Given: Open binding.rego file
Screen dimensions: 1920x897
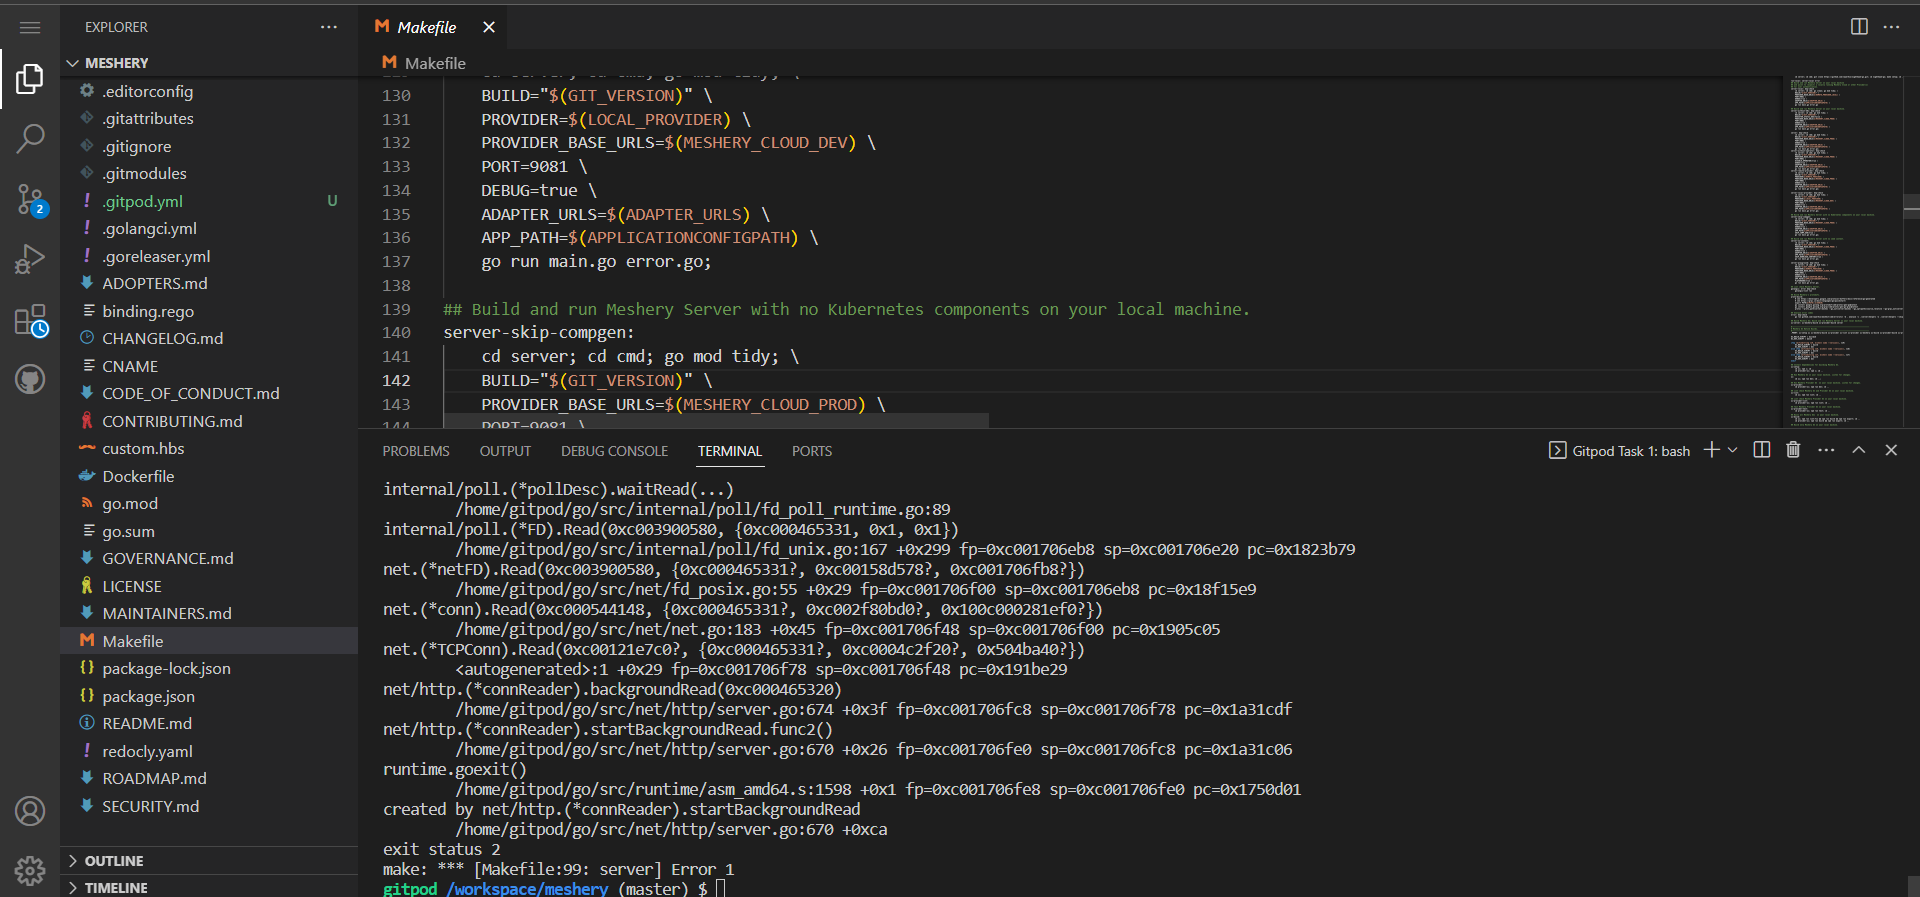Looking at the screenshot, I should tap(209, 311).
